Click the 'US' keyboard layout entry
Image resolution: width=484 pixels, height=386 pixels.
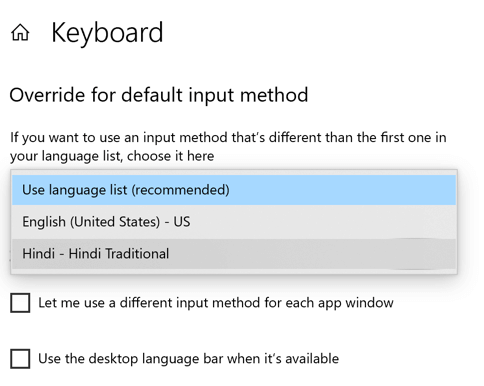pos(182,222)
